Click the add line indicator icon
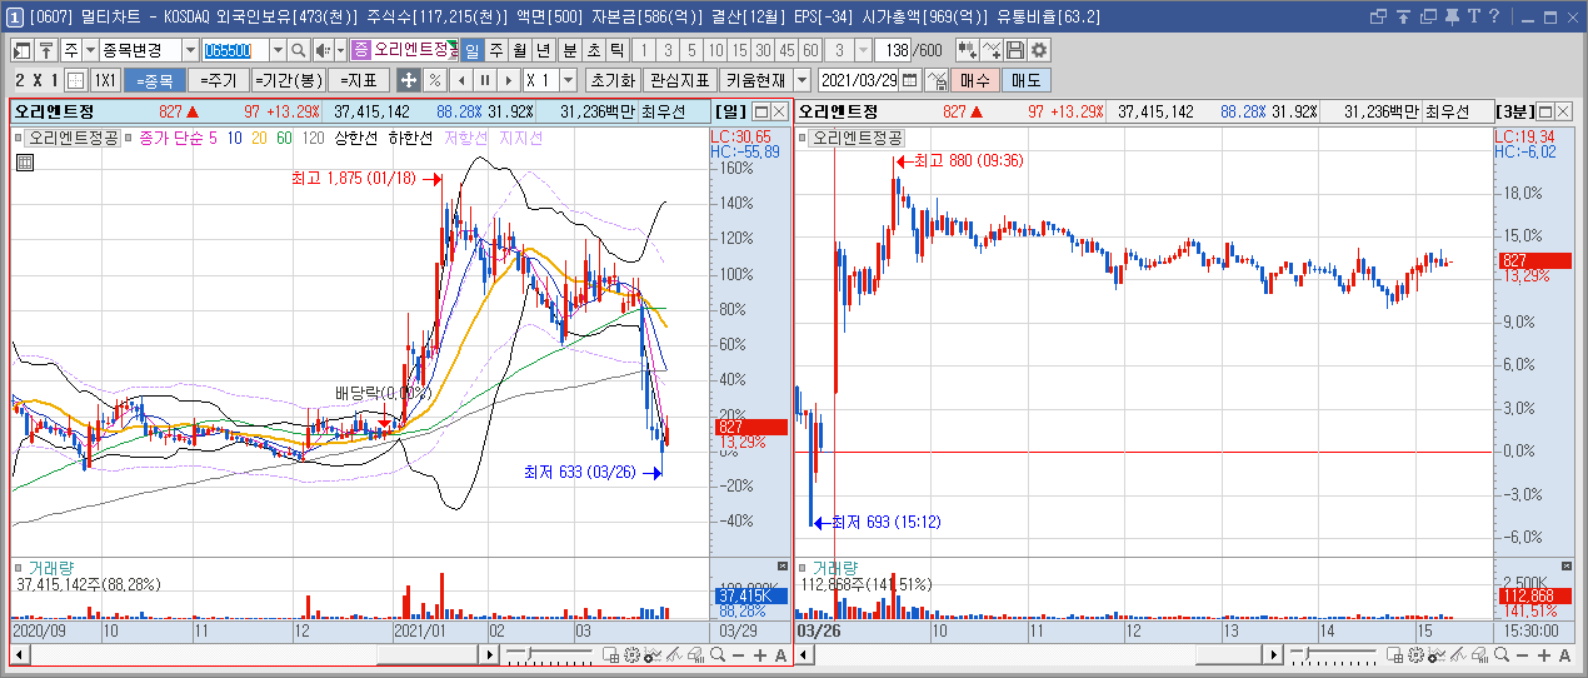Screen dimensions: 1588x678 (991, 50)
